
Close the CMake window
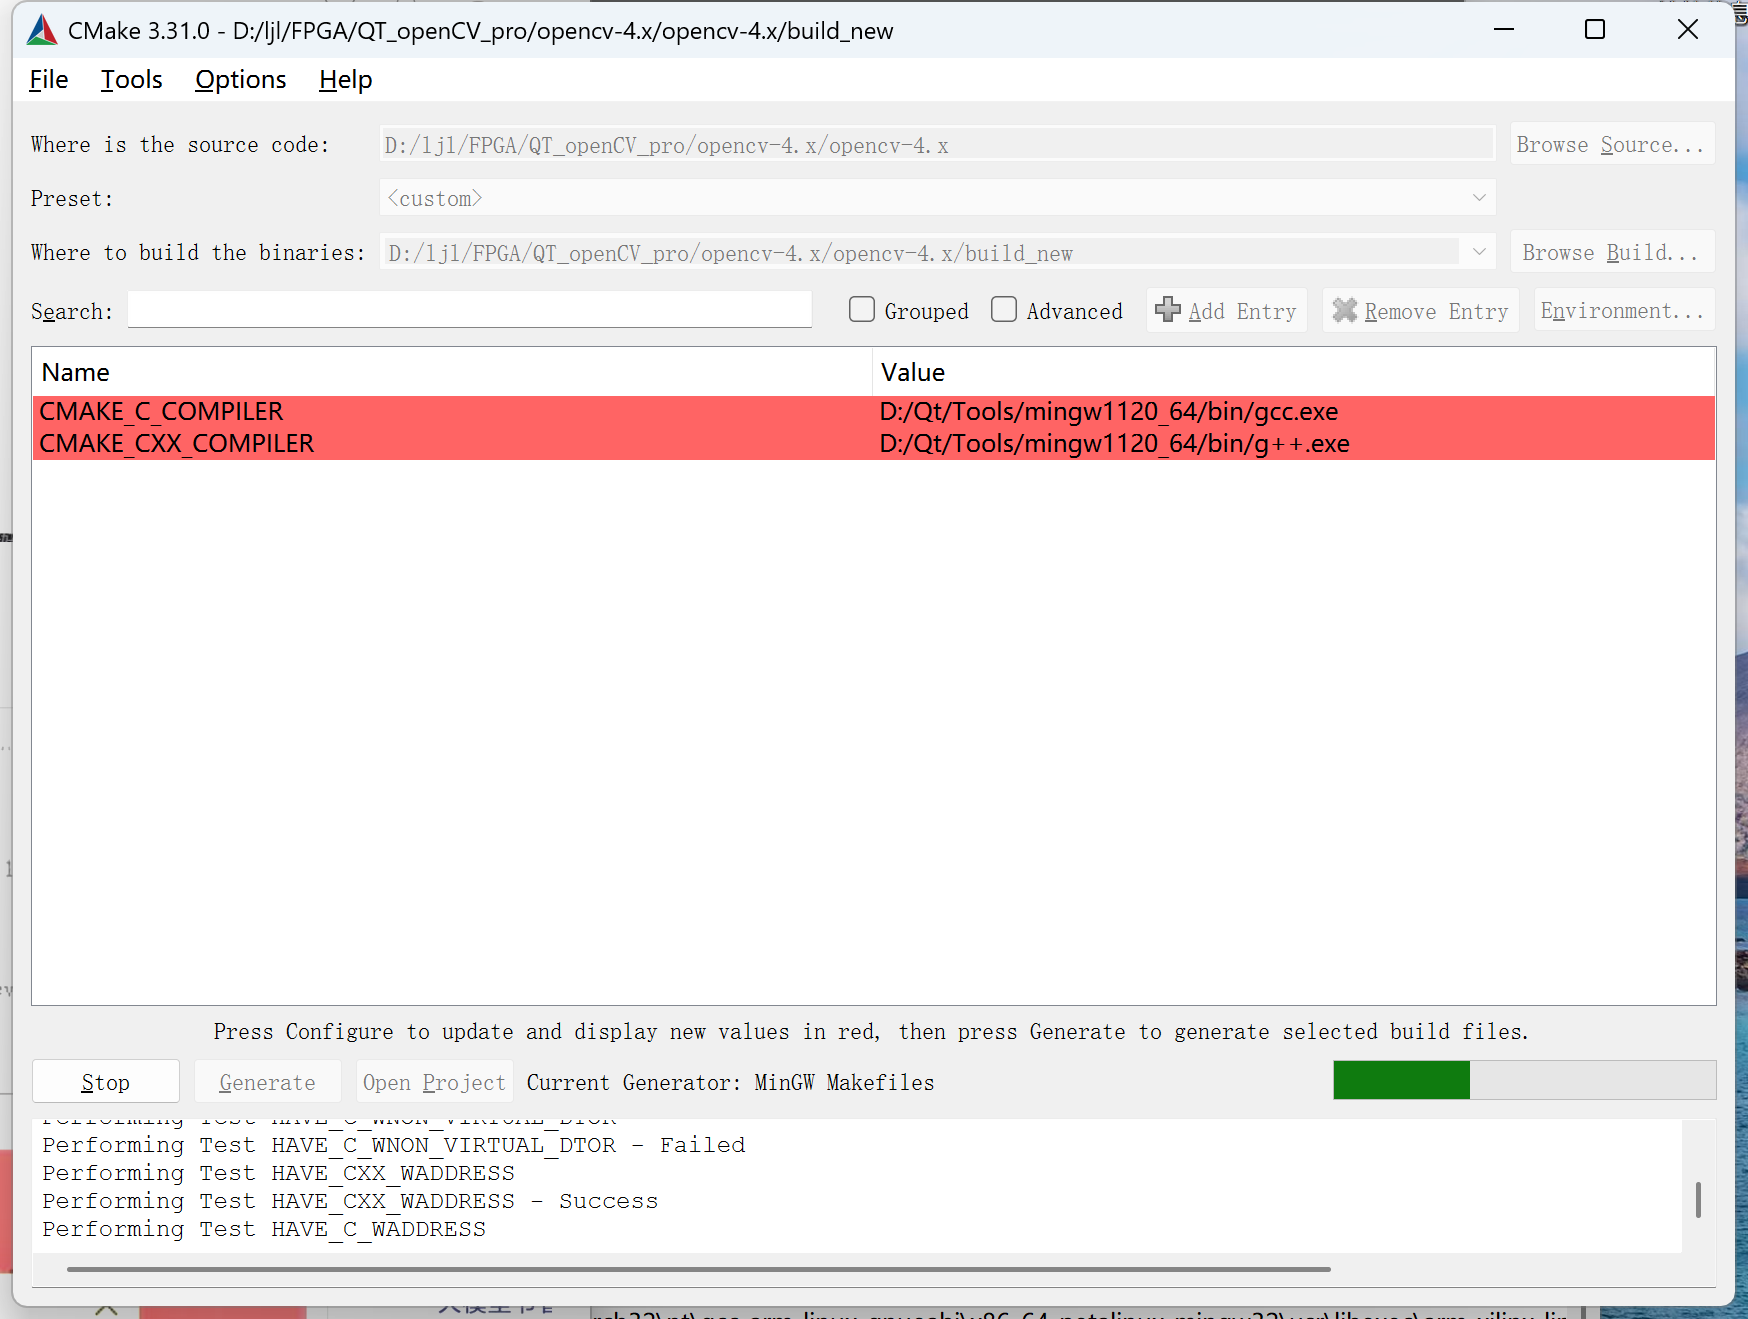pyautogui.click(x=1687, y=30)
